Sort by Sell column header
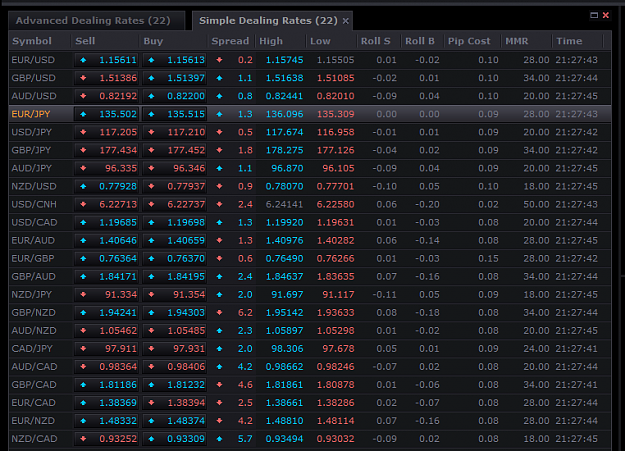This screenshot has height=451, width=625. tap(105, 41)
